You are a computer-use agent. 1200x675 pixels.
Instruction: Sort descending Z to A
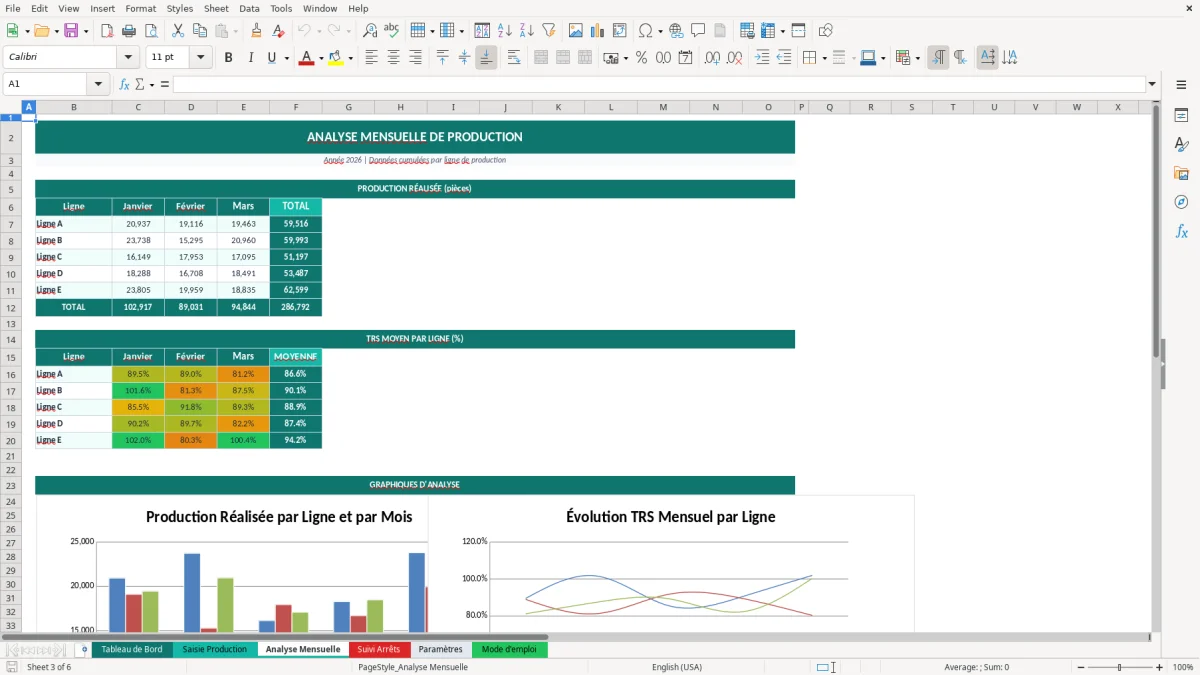526,31
